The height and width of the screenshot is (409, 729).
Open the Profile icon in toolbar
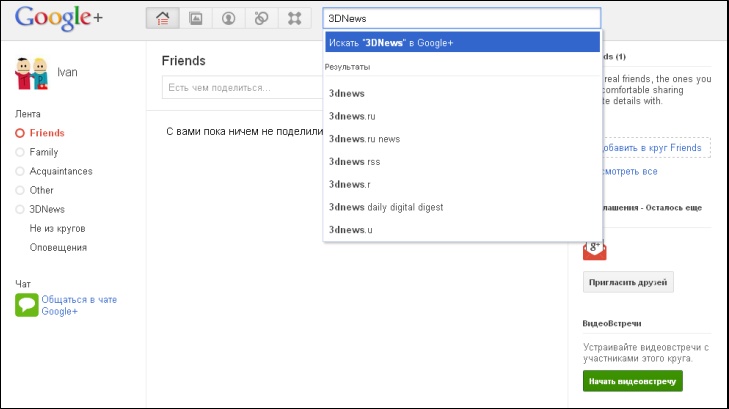[228, 19]
